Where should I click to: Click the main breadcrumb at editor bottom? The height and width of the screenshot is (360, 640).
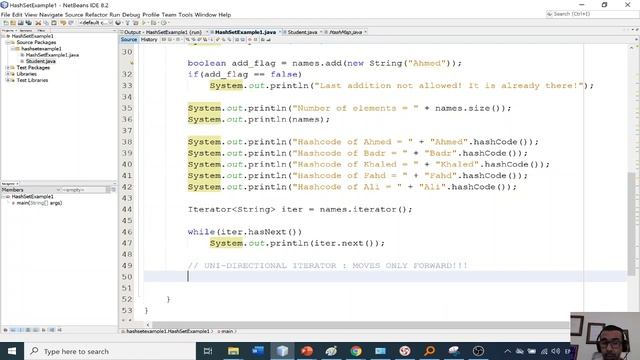coord(227,331)
